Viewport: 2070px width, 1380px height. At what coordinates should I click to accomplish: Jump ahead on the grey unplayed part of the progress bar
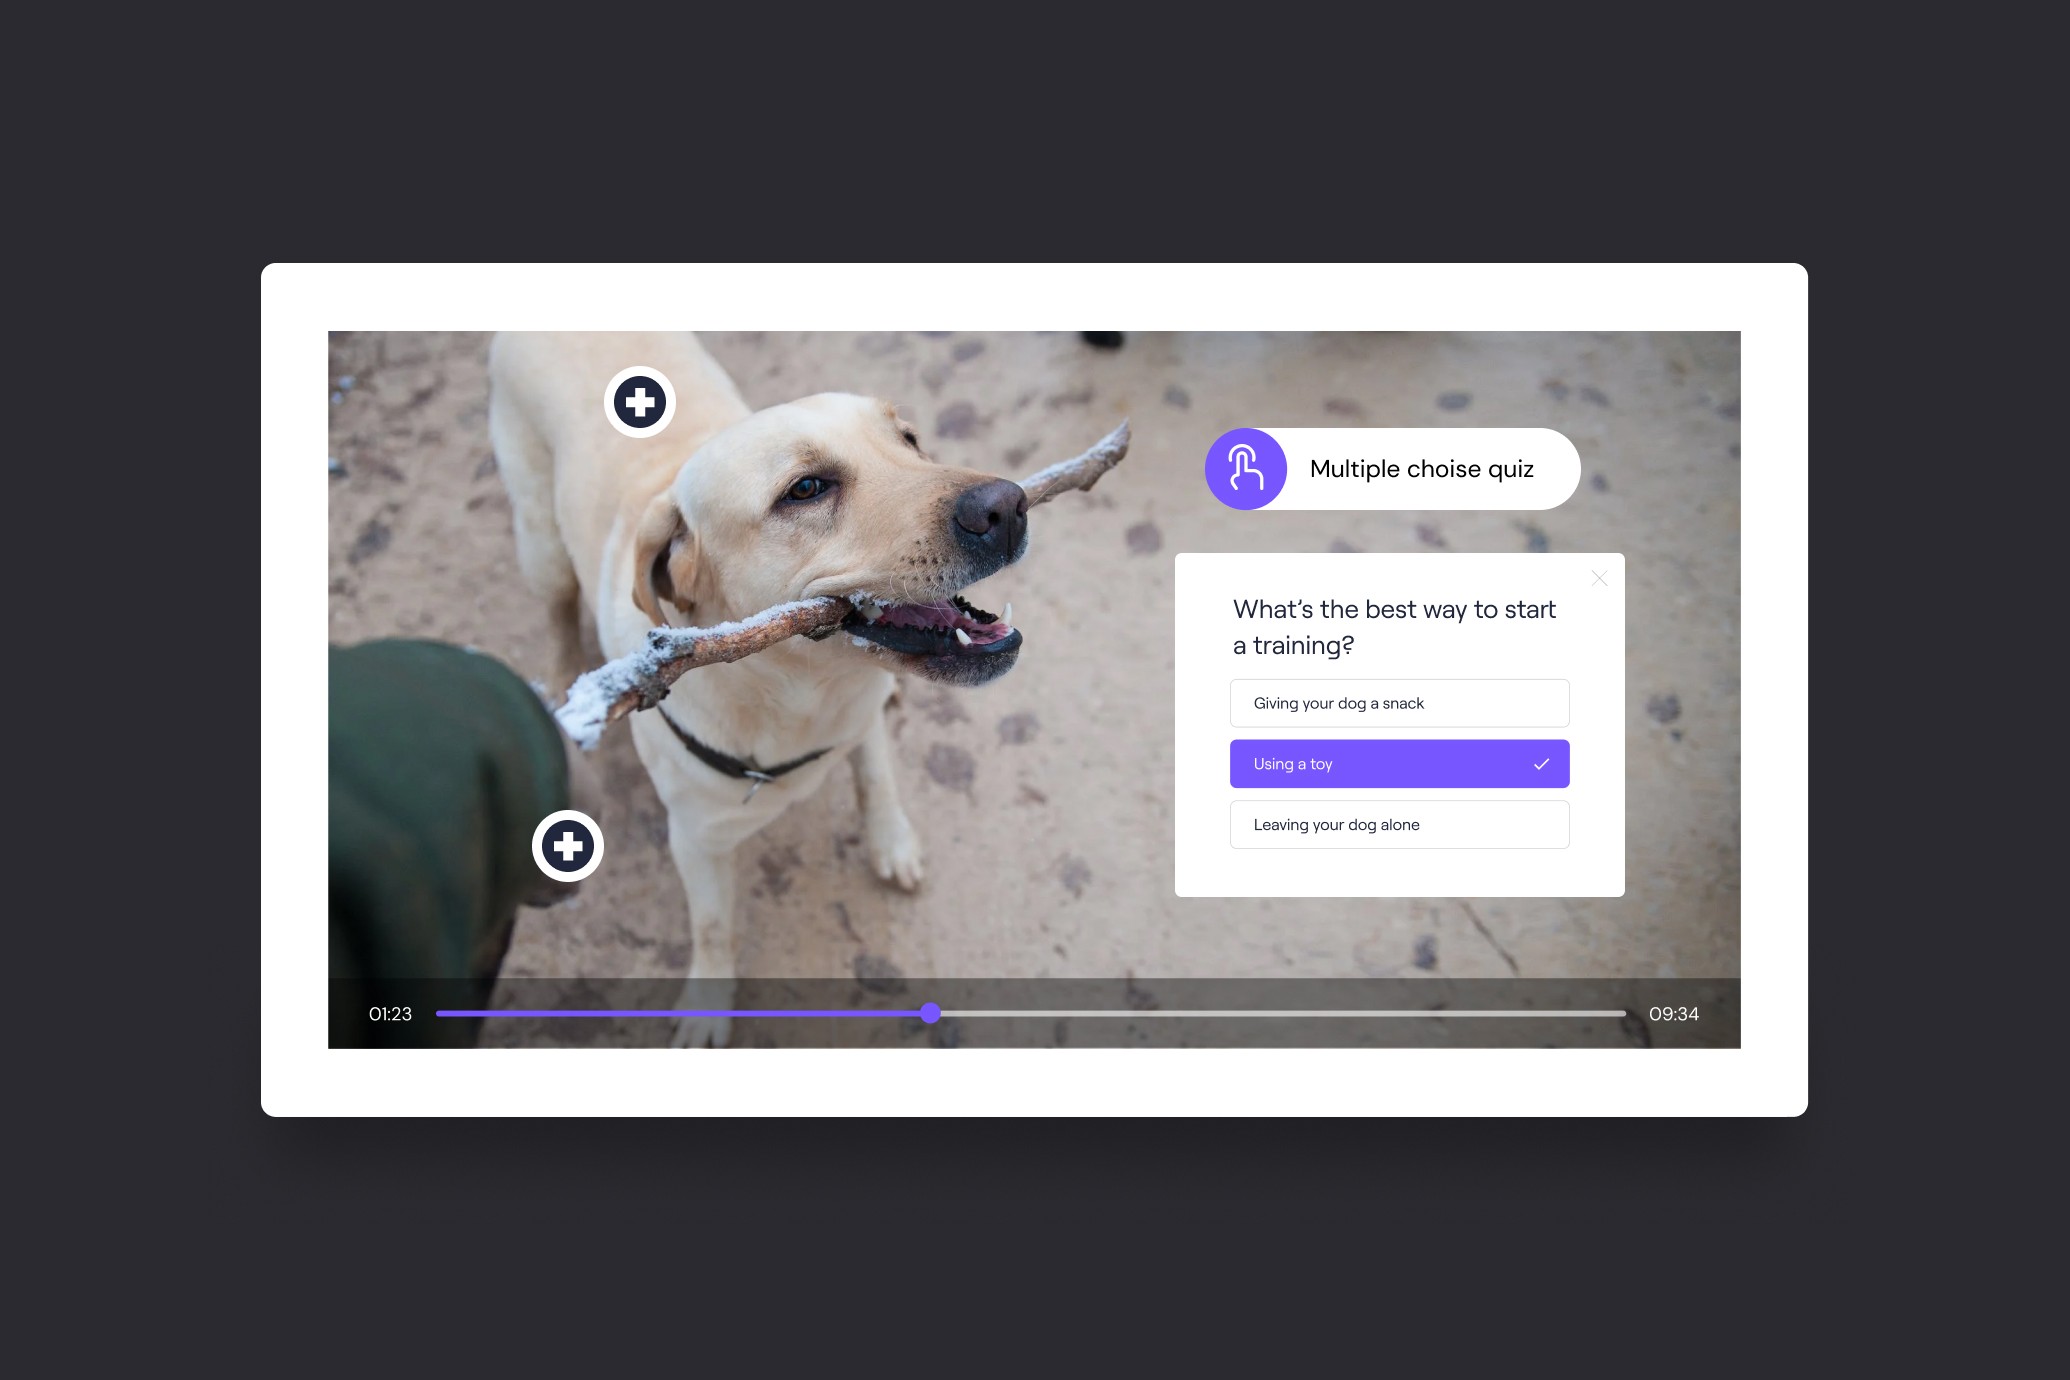(1280, 1013)
